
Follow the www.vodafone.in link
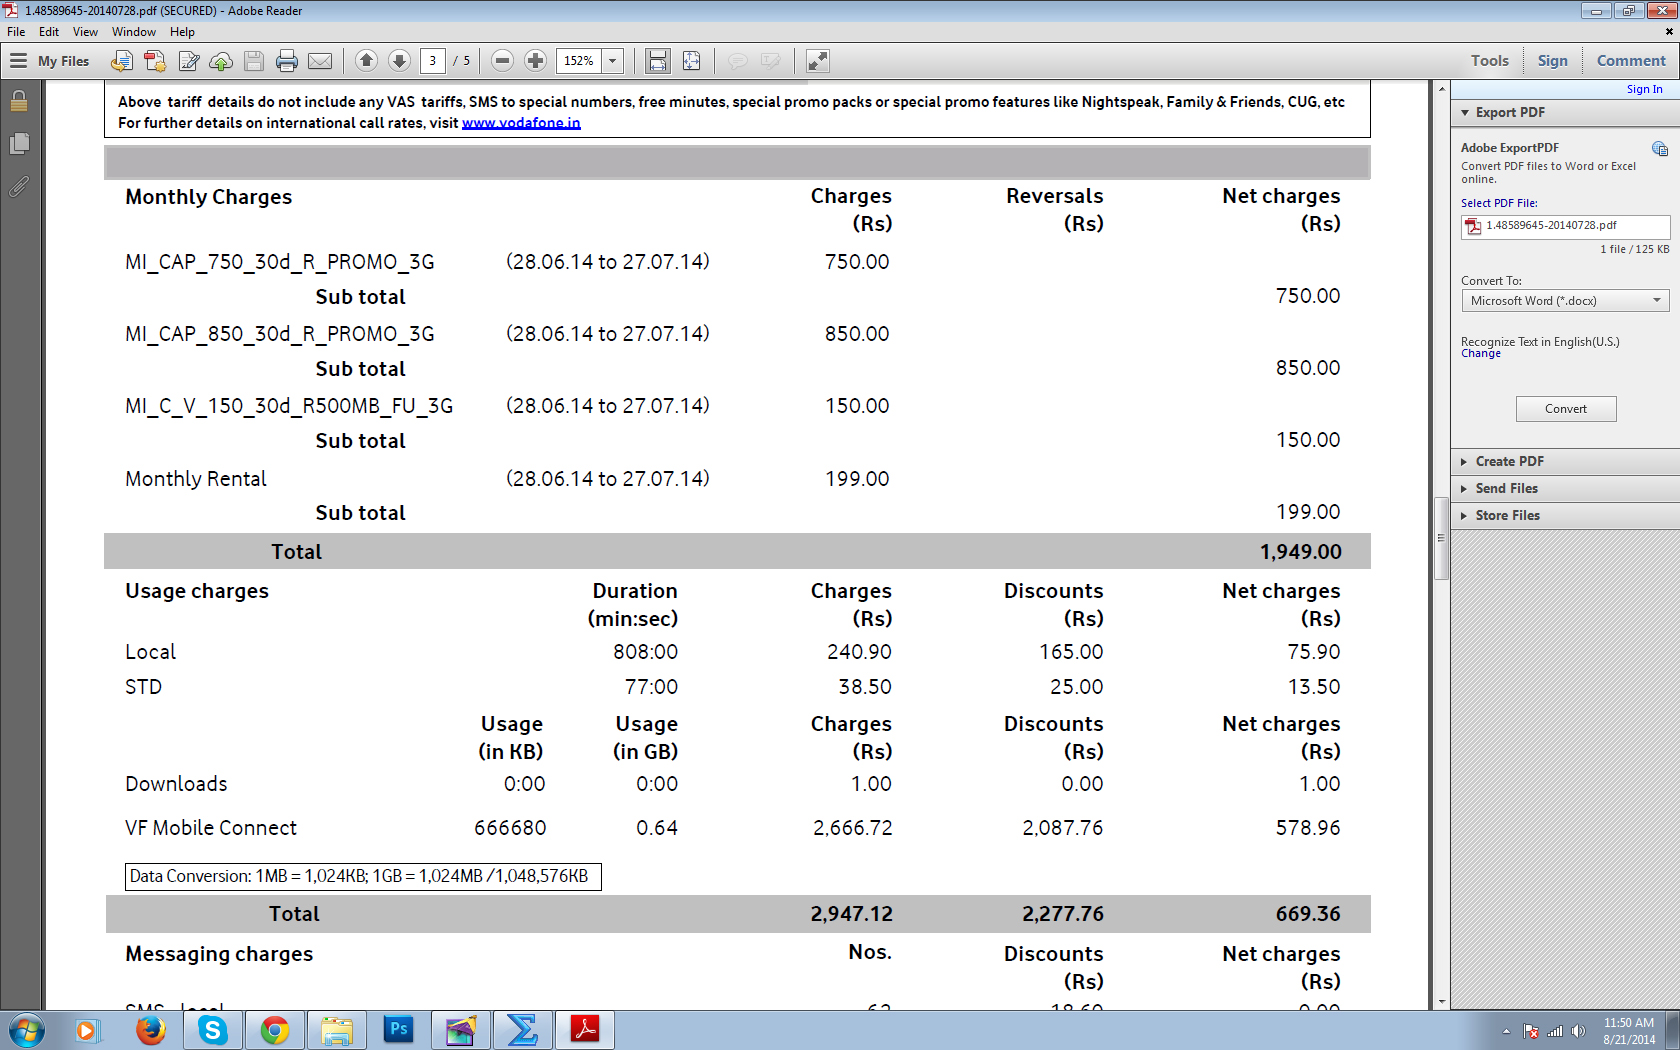tap(521, 123)
